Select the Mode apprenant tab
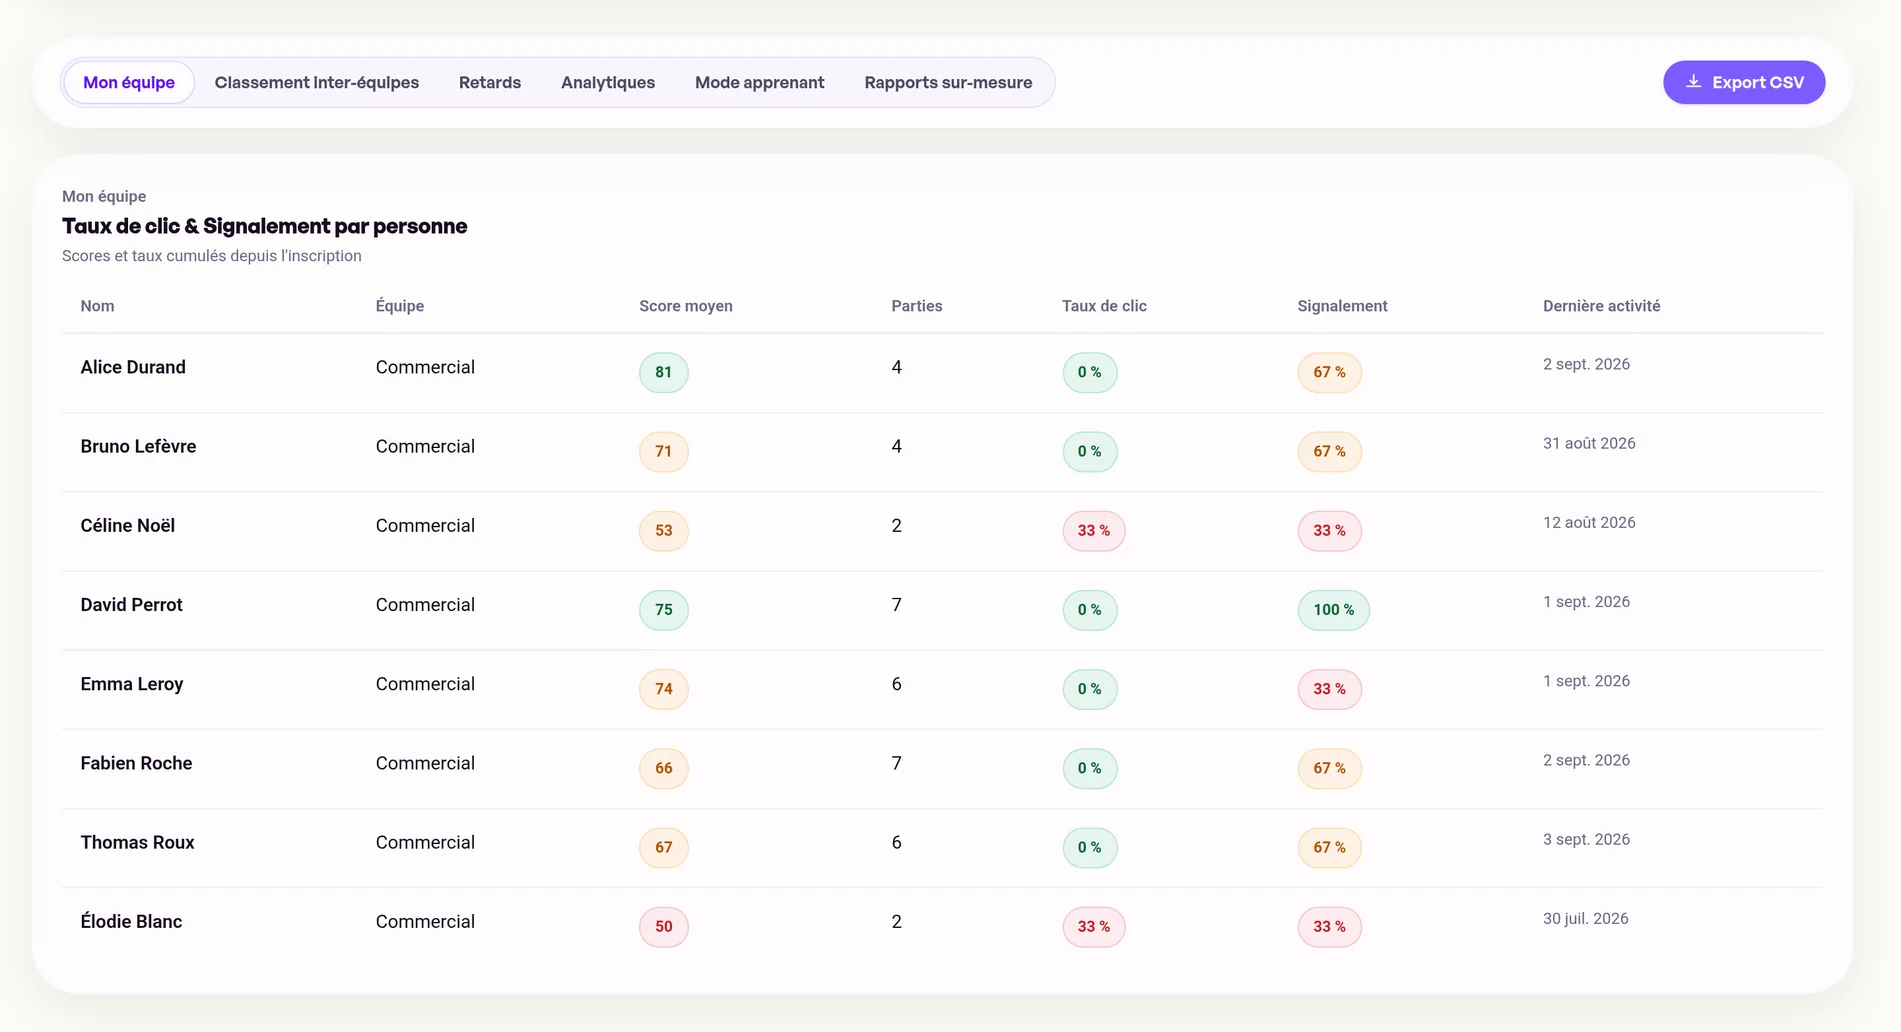This screenshot has width=1901, height=1032. tap(760, 82)
